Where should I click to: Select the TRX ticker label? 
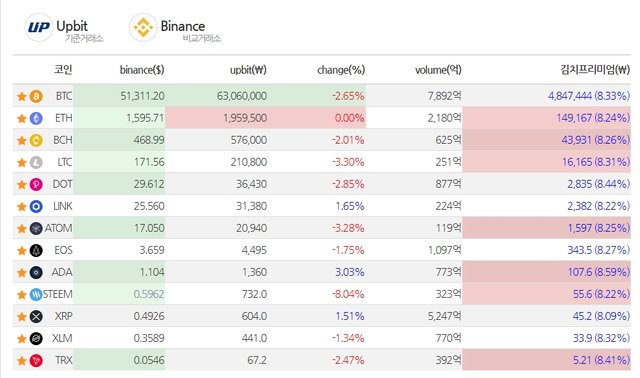pyautogui.click(x=64, y=361)
